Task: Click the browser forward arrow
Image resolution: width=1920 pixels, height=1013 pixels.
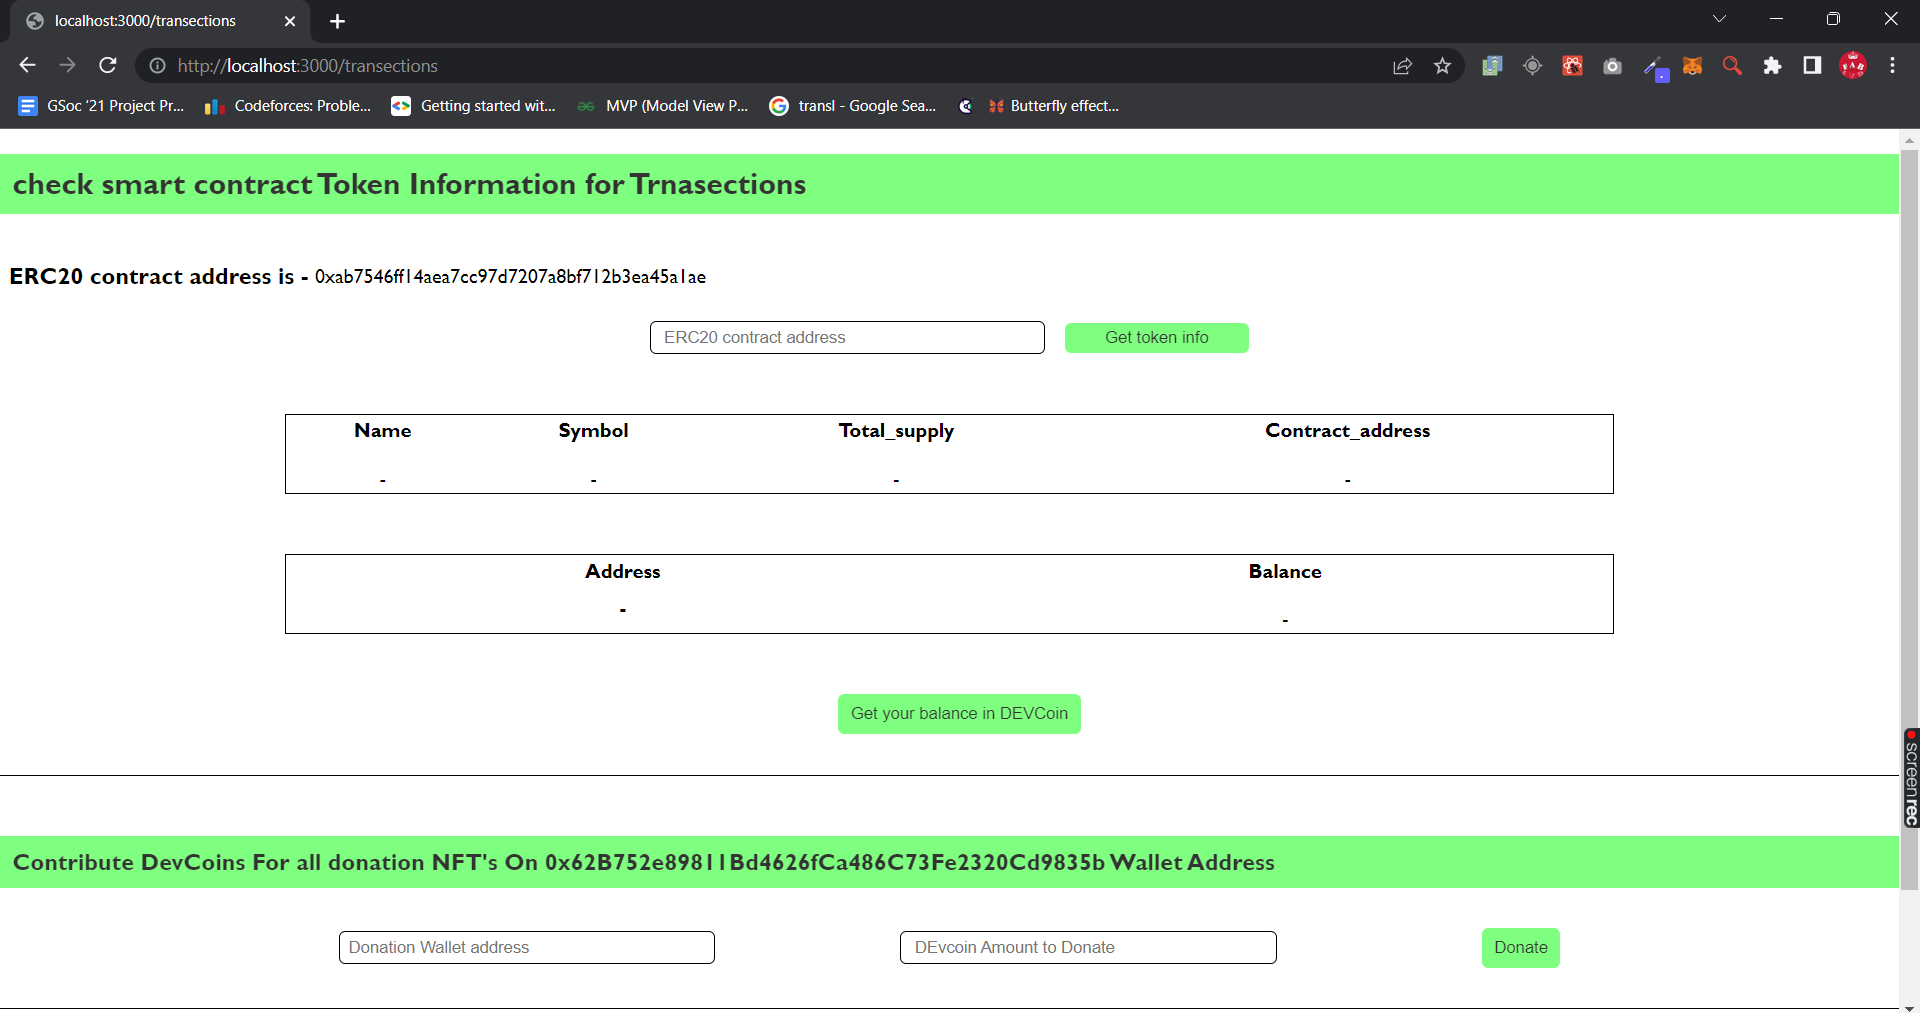Action: (x=67, y=65)
